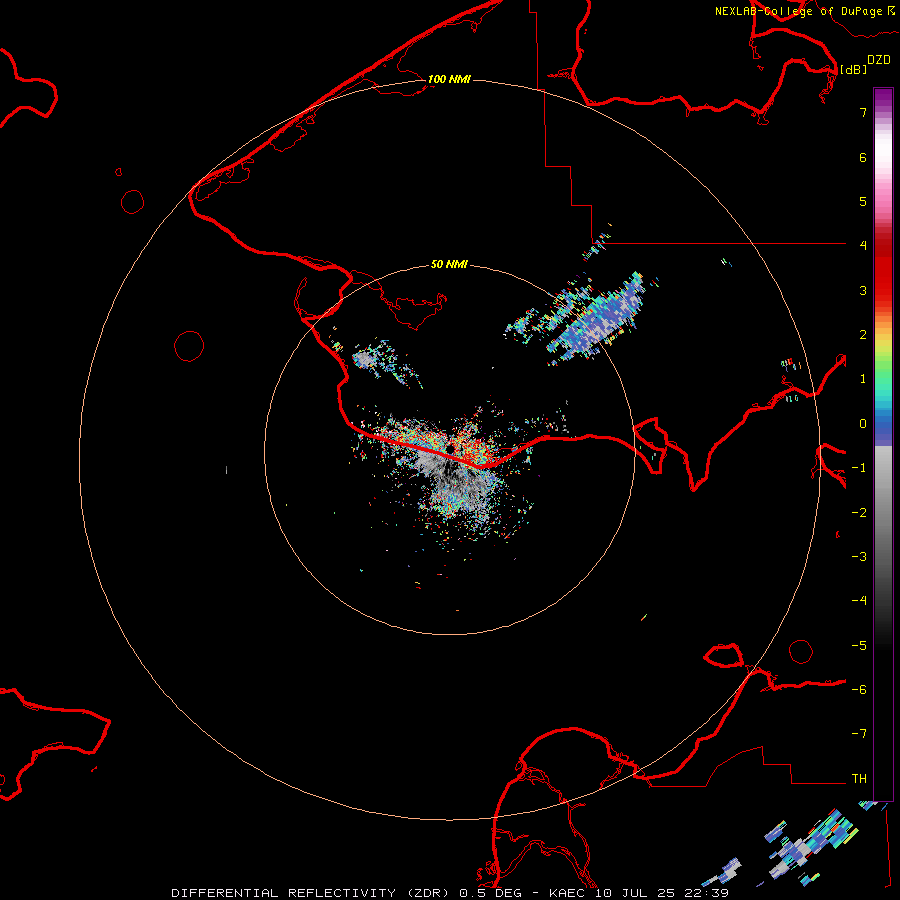
Task: Click the -6 value on color scale
Action: pyautogui.click(x=859, y=690)
